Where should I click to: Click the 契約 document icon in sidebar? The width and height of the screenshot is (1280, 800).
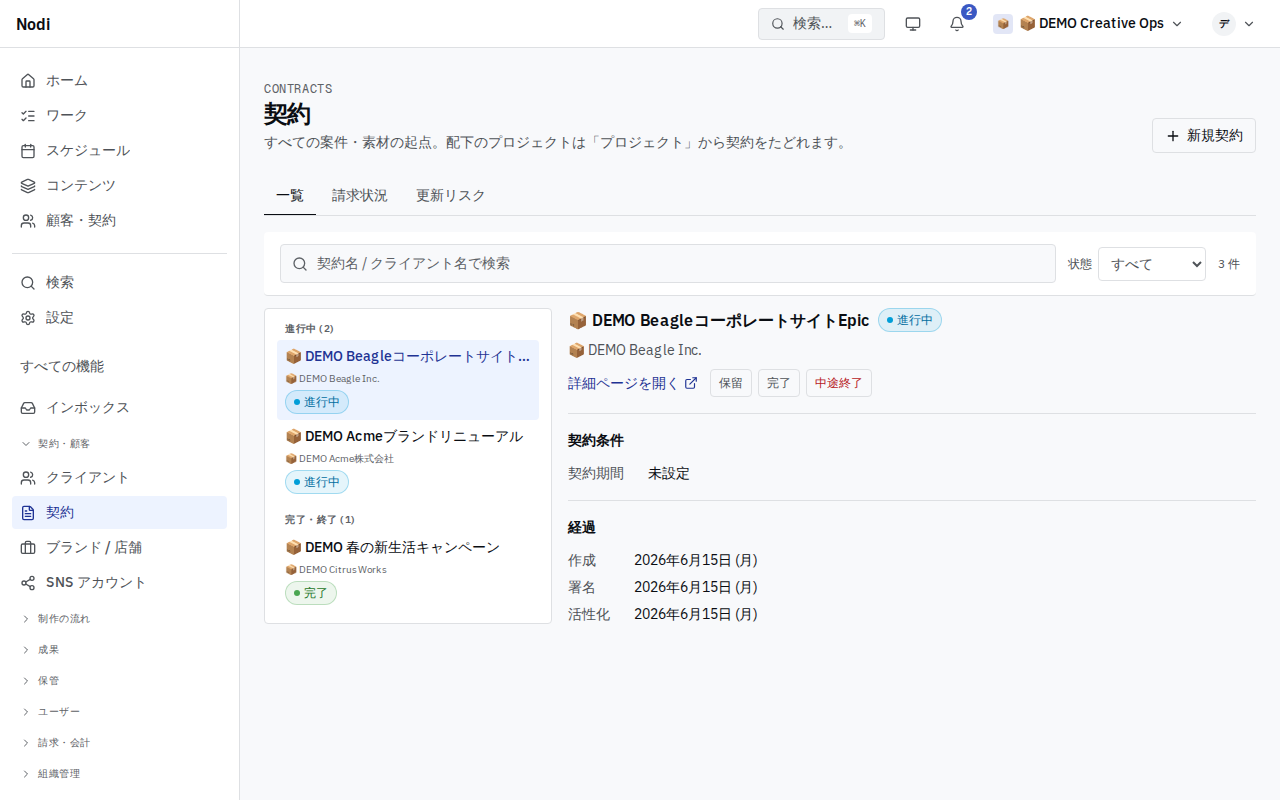(28, 513)
